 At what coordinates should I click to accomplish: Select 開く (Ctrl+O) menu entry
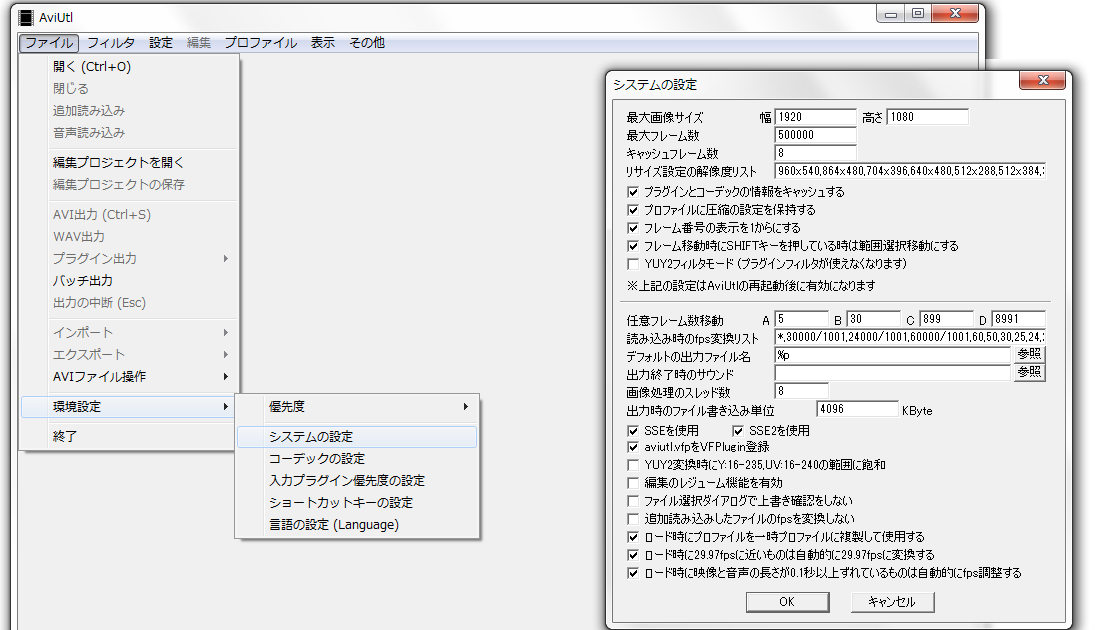(x=130, y=66)
